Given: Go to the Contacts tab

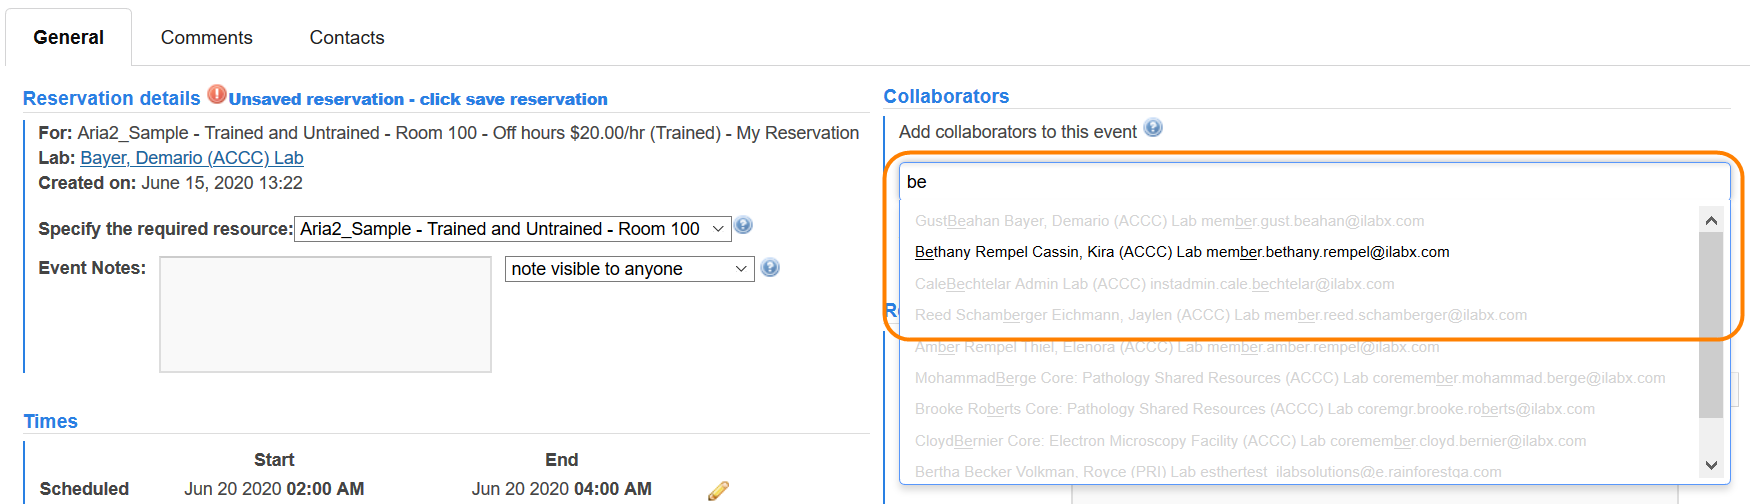Looking at the screenshot, I should (x=346, y=38).
